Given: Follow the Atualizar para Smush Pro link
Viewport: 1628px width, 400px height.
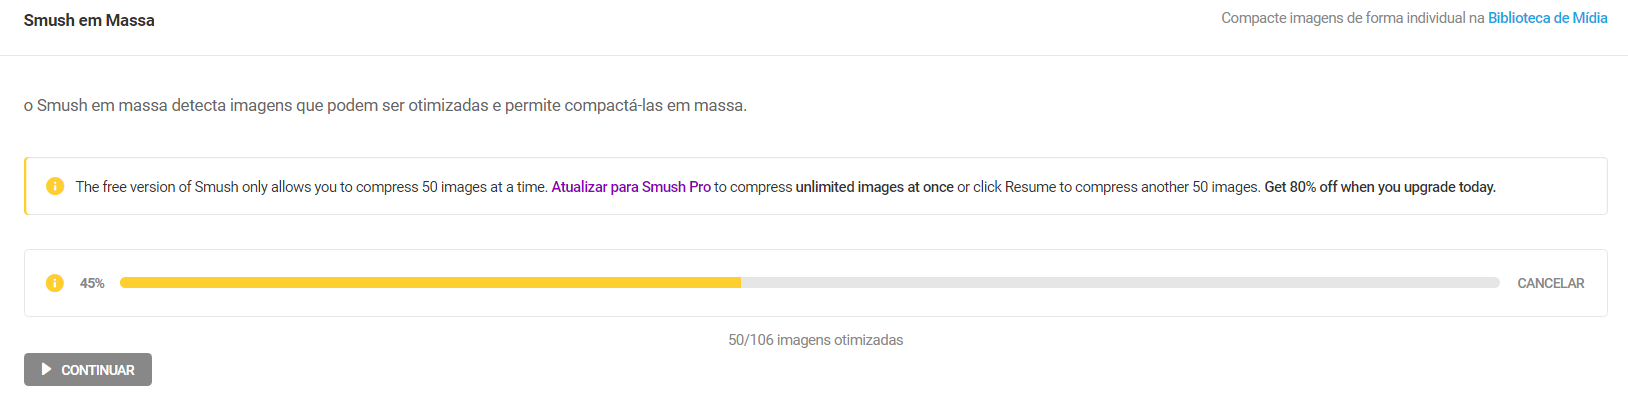Looking at the screenshot, I should pos(631,187).
